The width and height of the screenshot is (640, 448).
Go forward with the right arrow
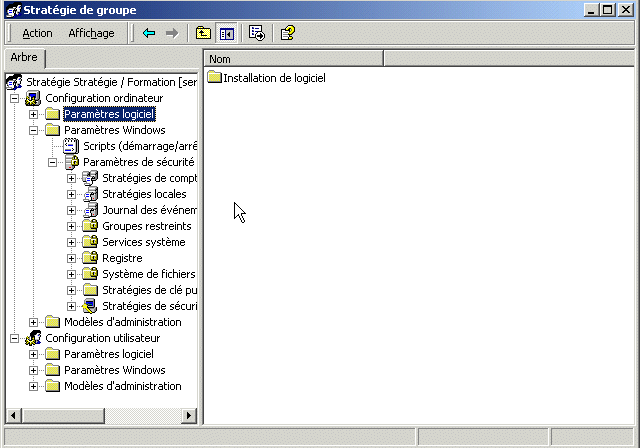(x=172, y=33)
